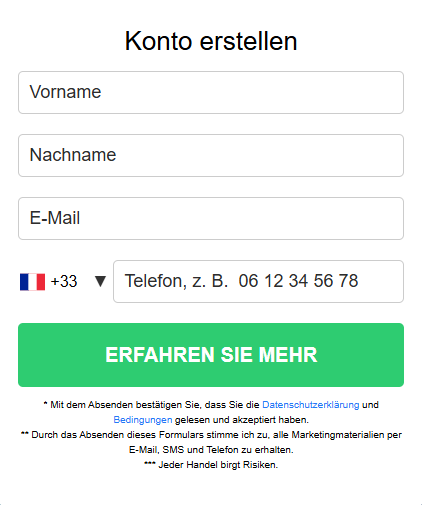Open the Bedingungen link
The height and width of the screenshot is (505, 422).
coord(143,420)
